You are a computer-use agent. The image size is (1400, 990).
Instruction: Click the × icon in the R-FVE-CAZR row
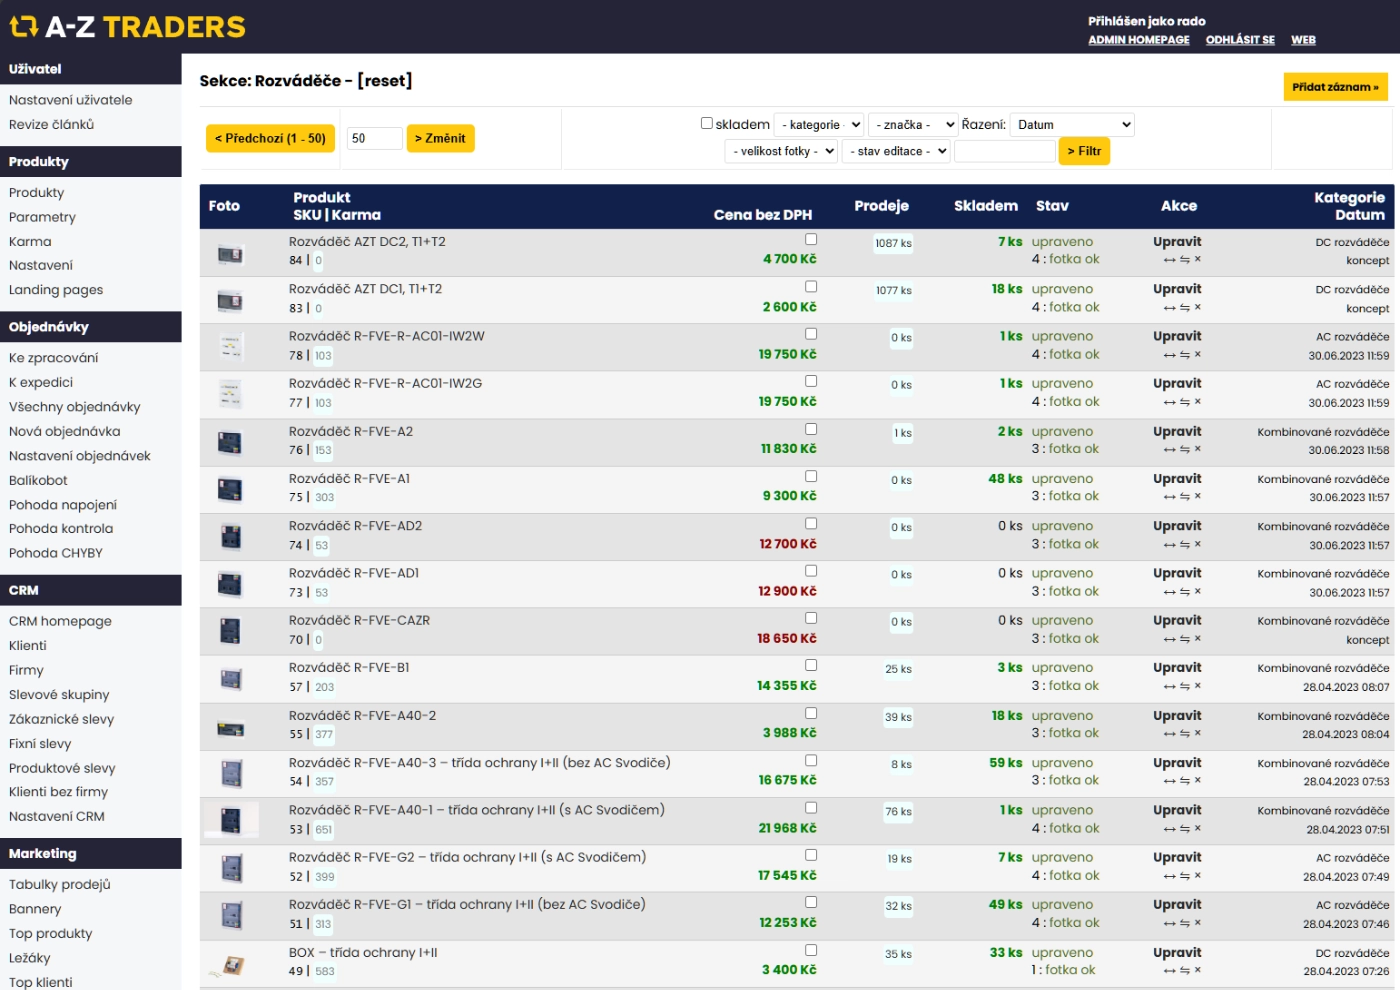click(x=1197, y=639)
